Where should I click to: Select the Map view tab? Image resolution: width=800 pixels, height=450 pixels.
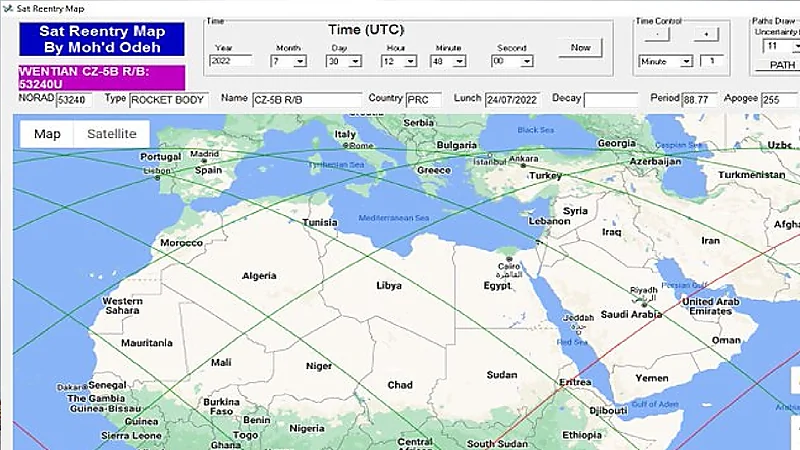[x=47, y=134]
